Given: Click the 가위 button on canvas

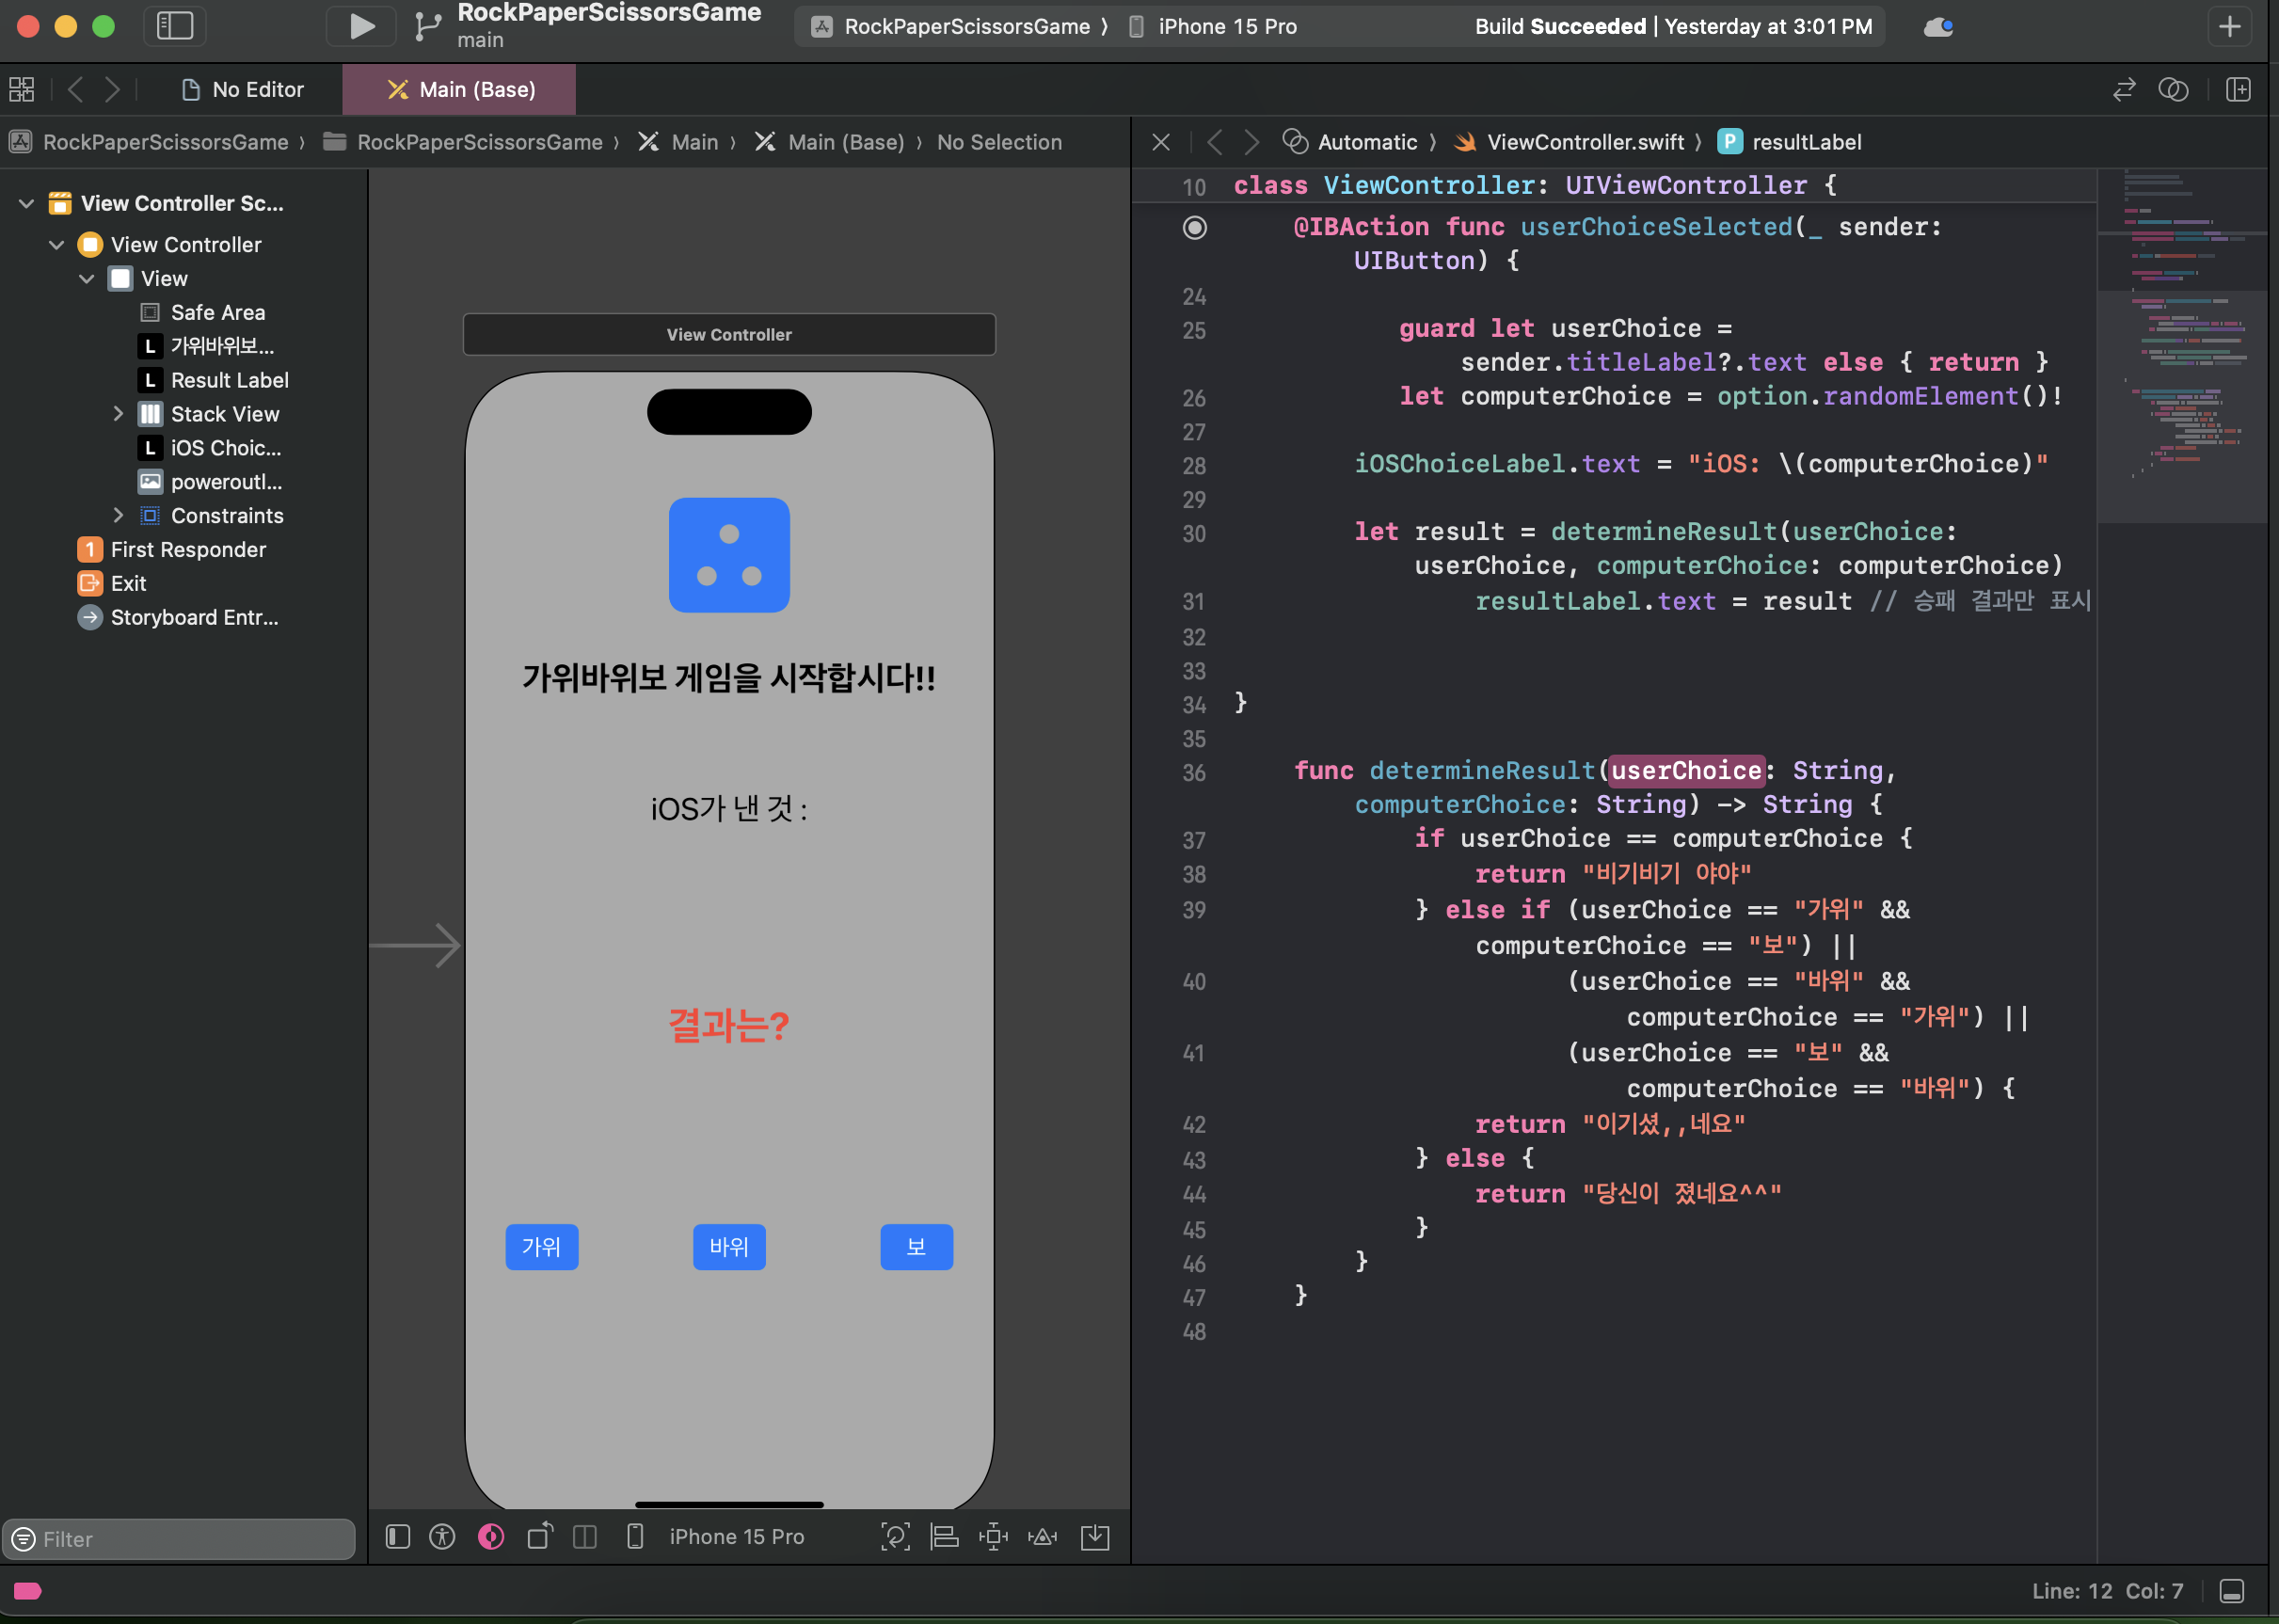Looking at the screenshot, I should (x=541, y=1247).
